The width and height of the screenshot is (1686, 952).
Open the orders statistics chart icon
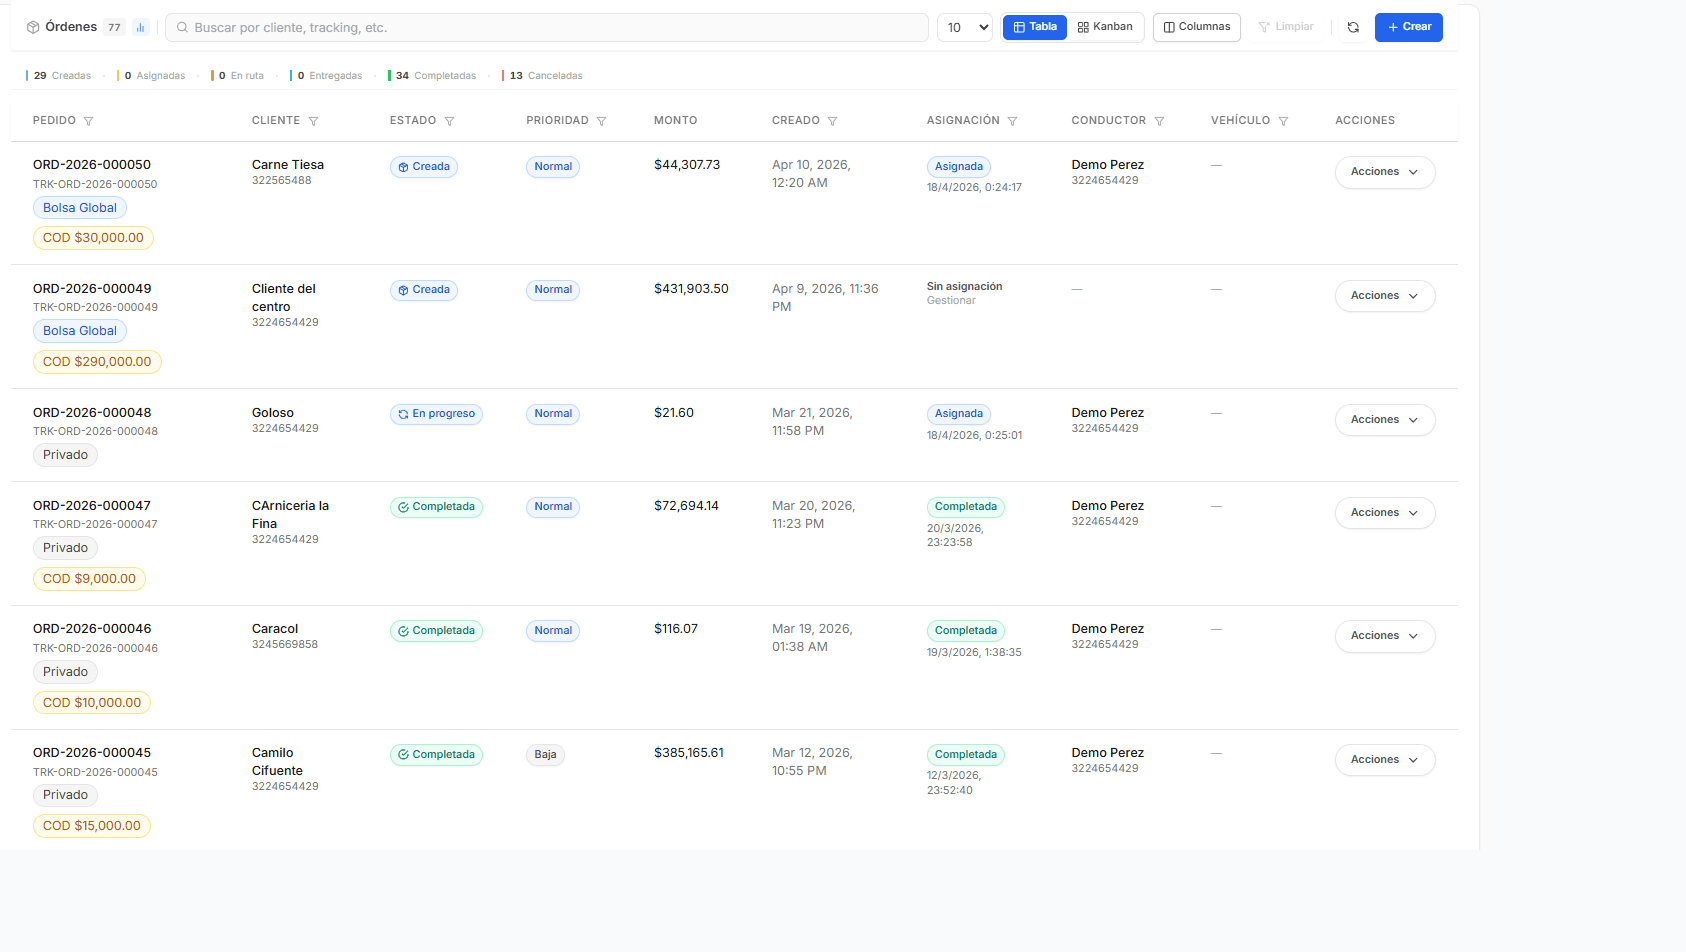pyautogui.click(x=140, y=28)
